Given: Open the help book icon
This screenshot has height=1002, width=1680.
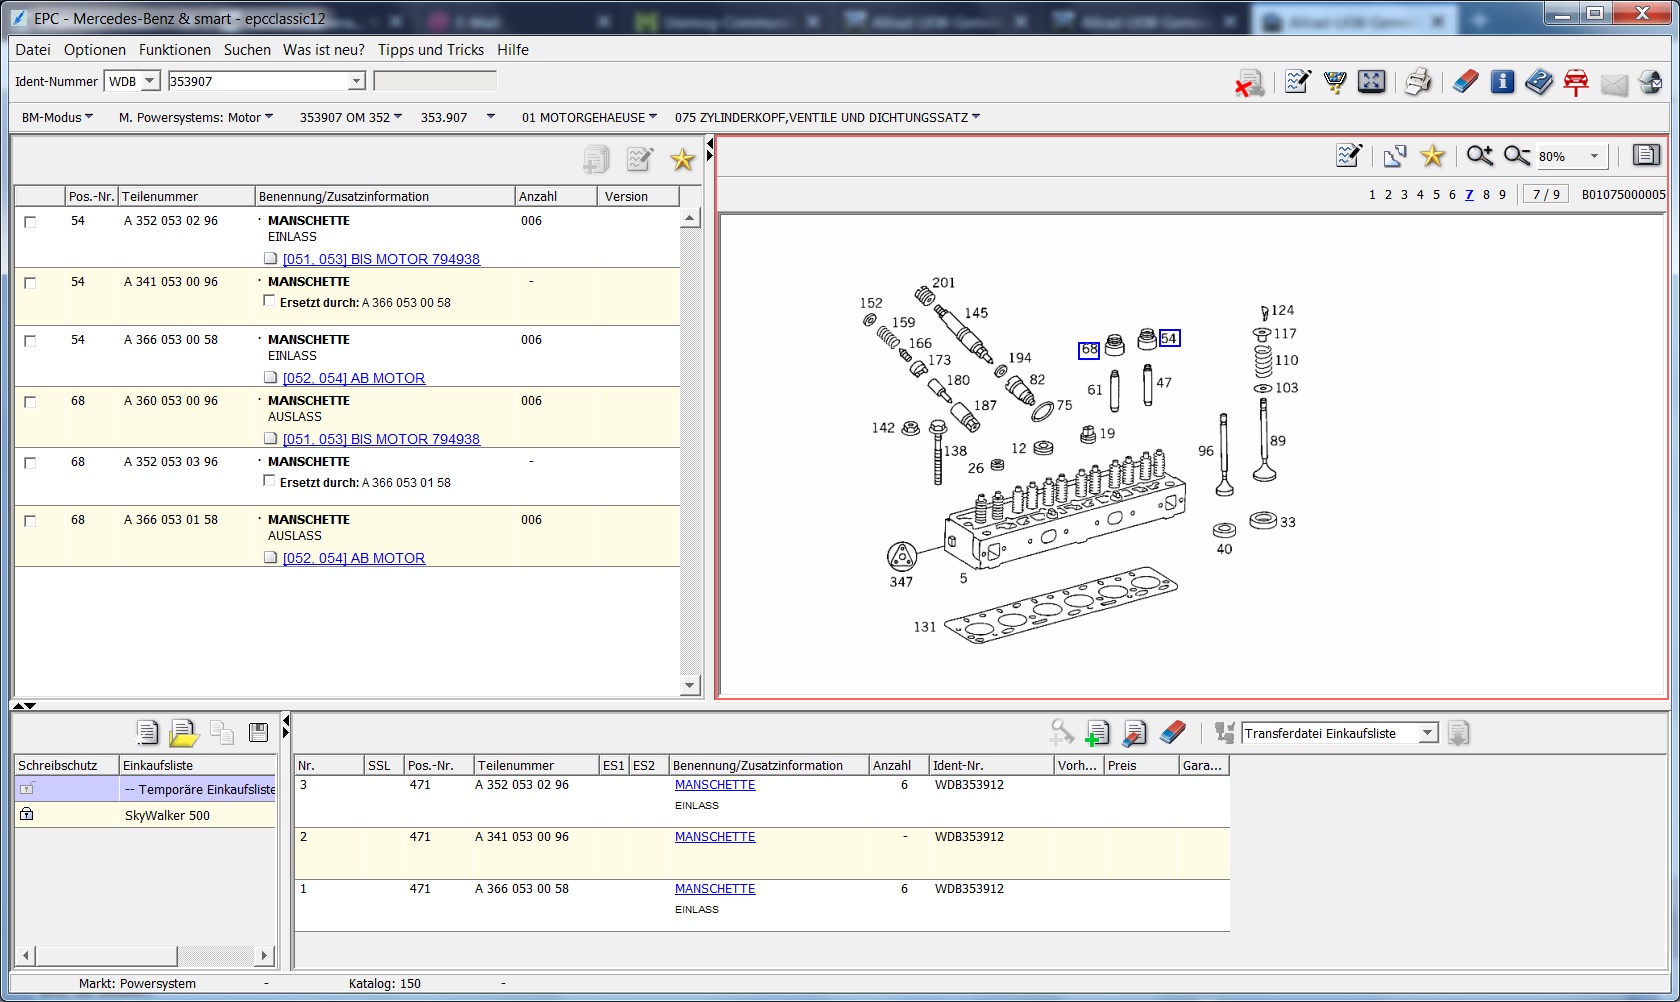Looking at the screenshot, I should pyautogui.click(x=1539, y=82).
